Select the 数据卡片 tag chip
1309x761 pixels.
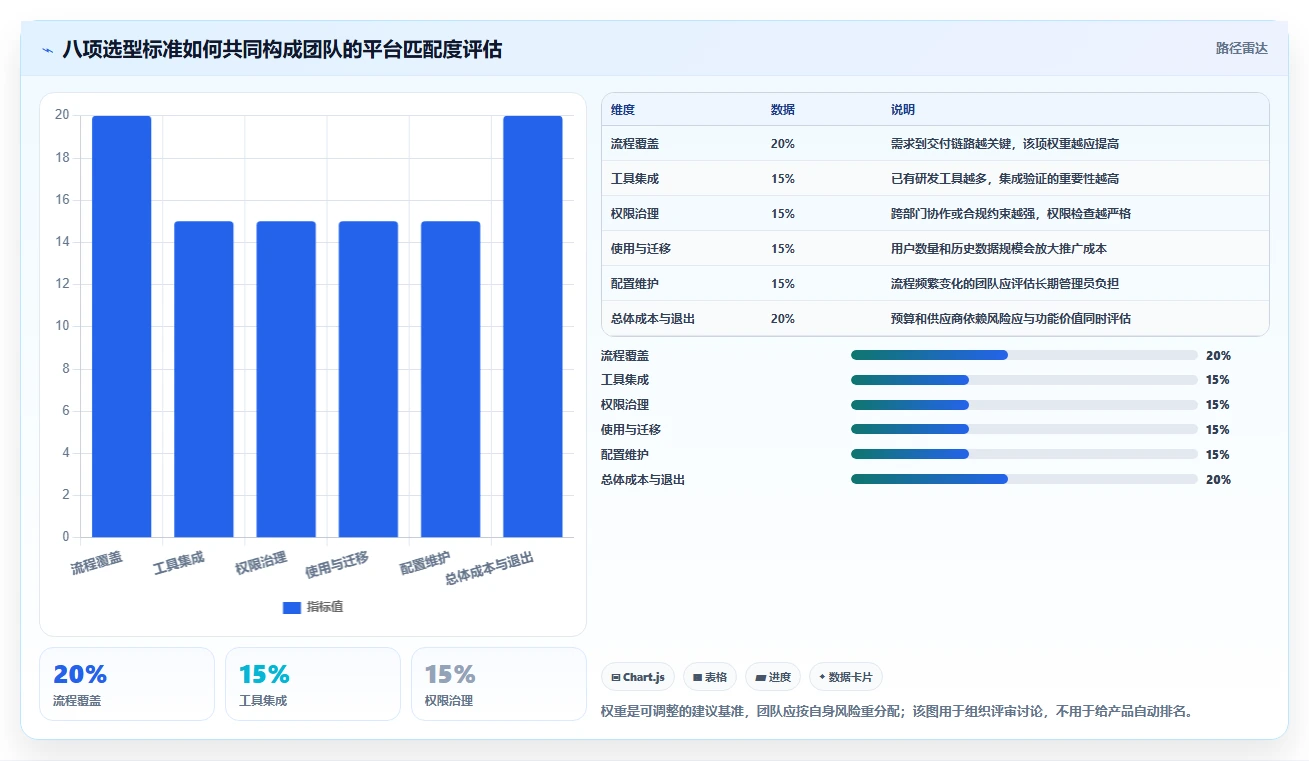(846, 677)
